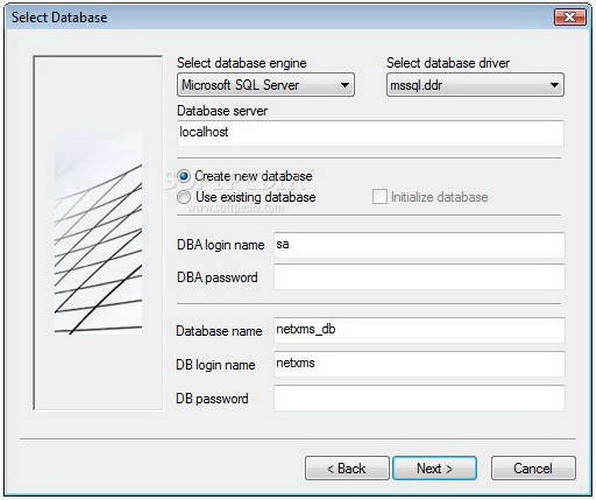The width and height of the screenshot is (596, 500).
Task: Go back with the Back button
Action: point(347,468)
